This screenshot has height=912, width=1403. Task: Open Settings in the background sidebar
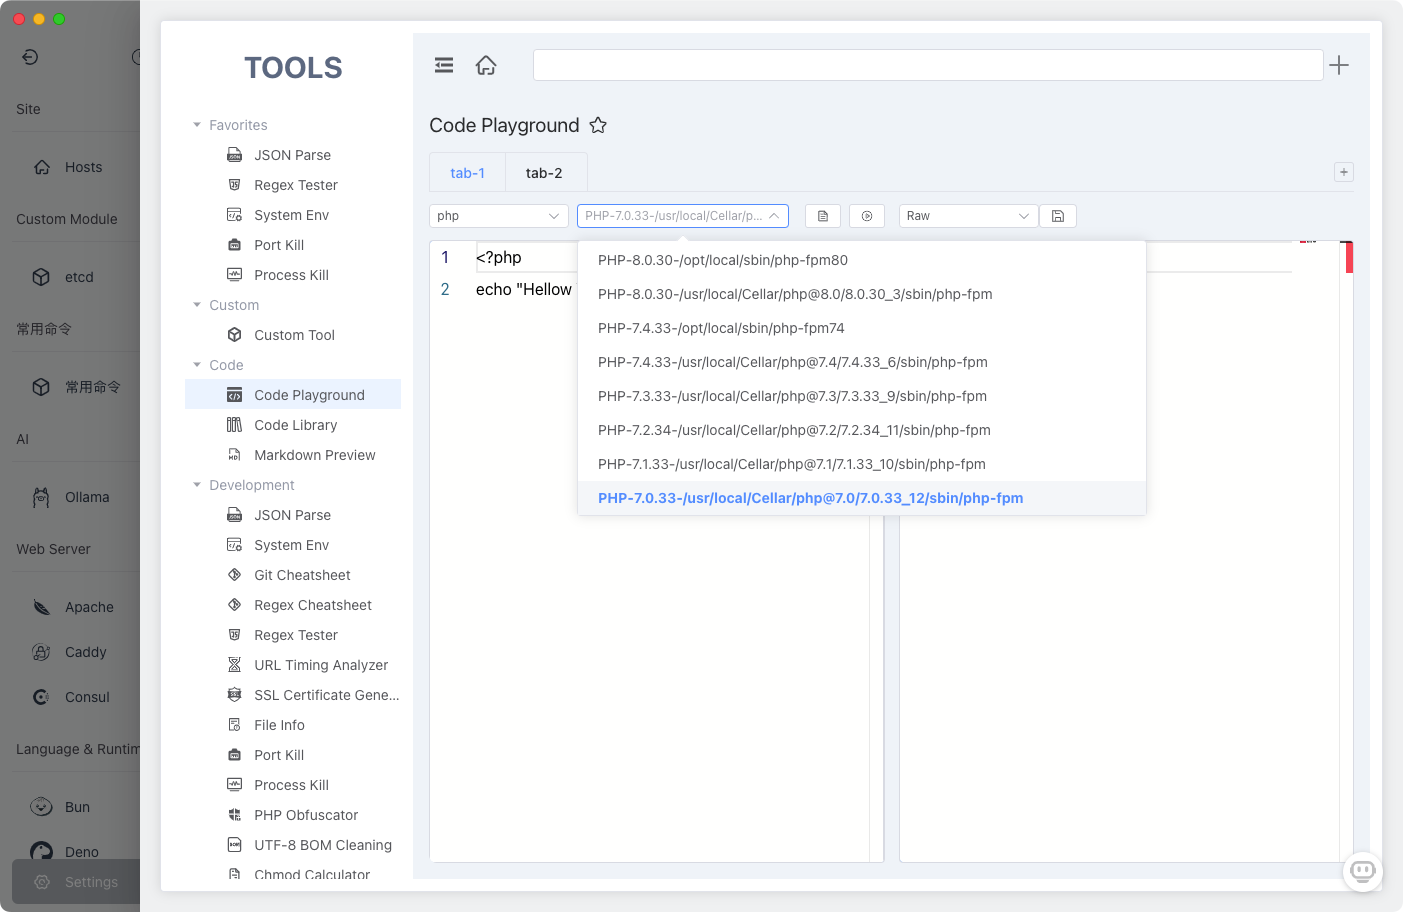click(x=76, y=882)
